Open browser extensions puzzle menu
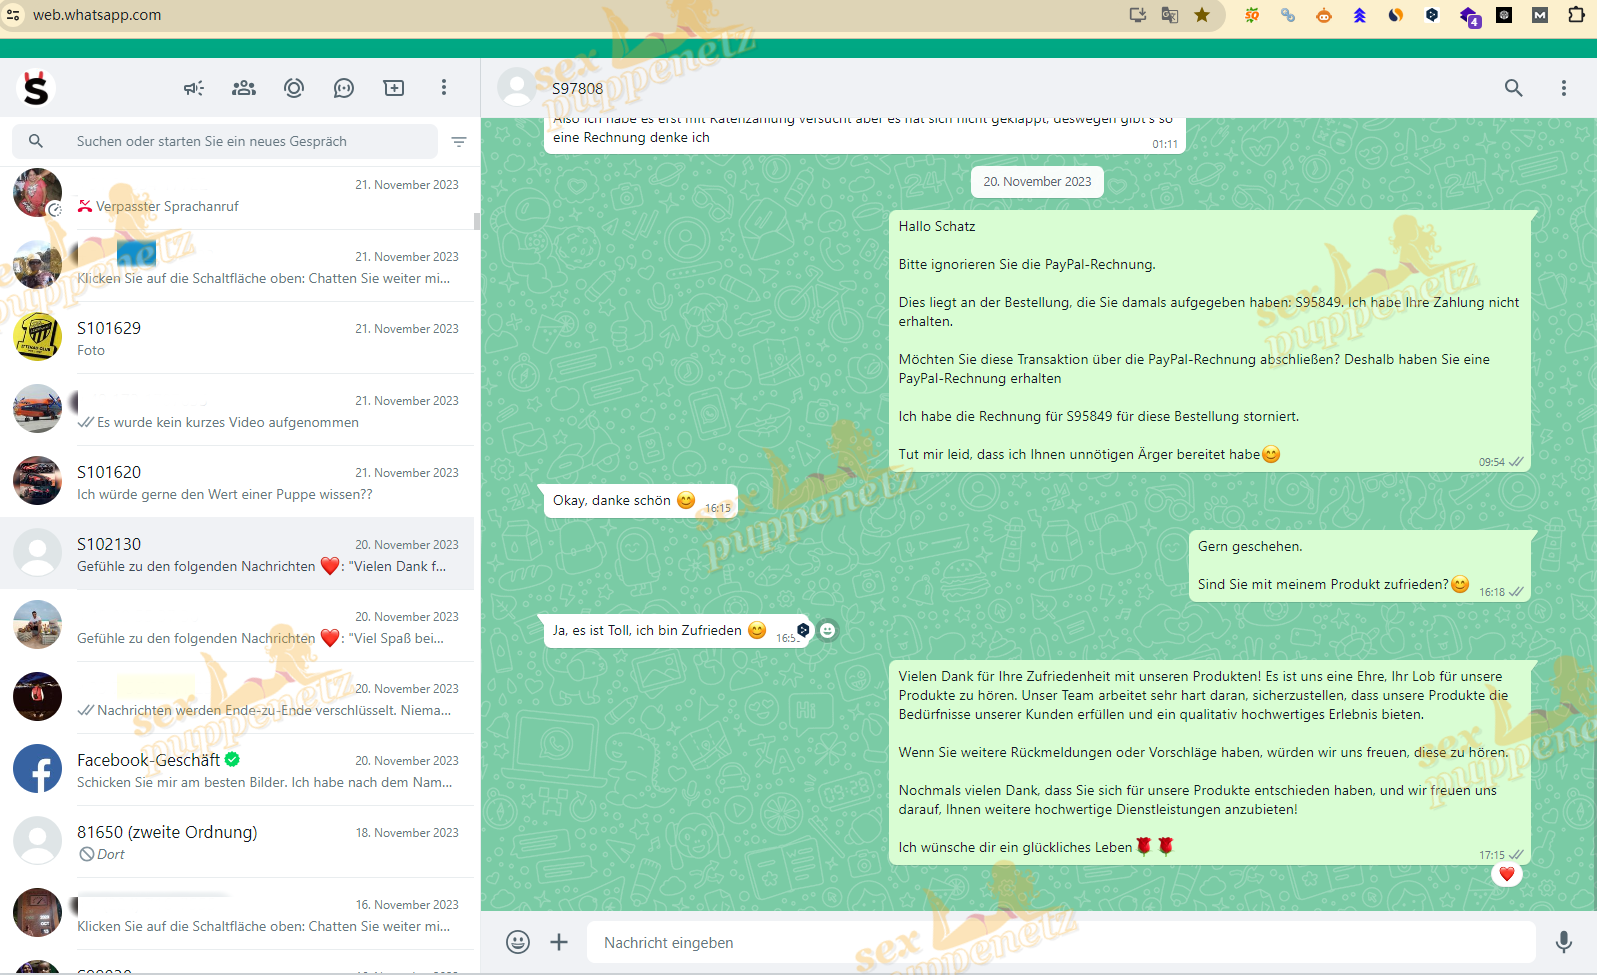 (1576, 15)
